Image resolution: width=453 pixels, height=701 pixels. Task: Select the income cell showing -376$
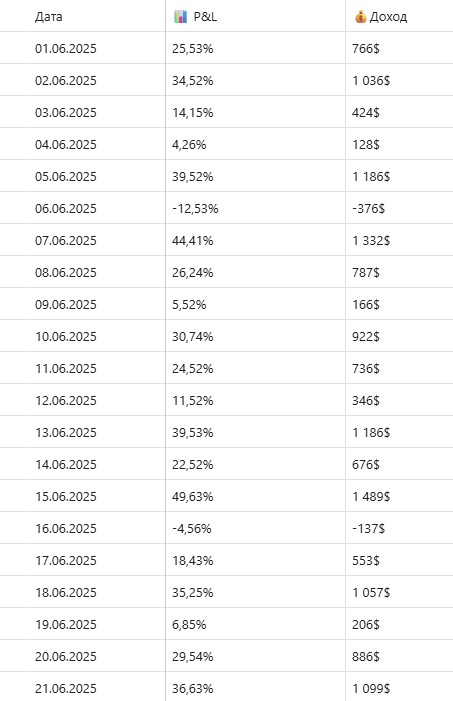368,209
